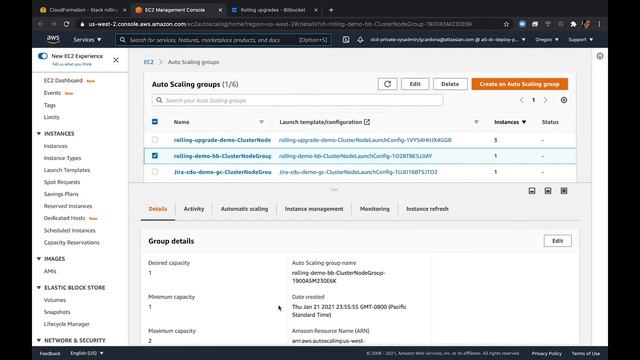640x360 pixels.
Task: Click Create an Auto Scaling group button
Action: [520, 84]
